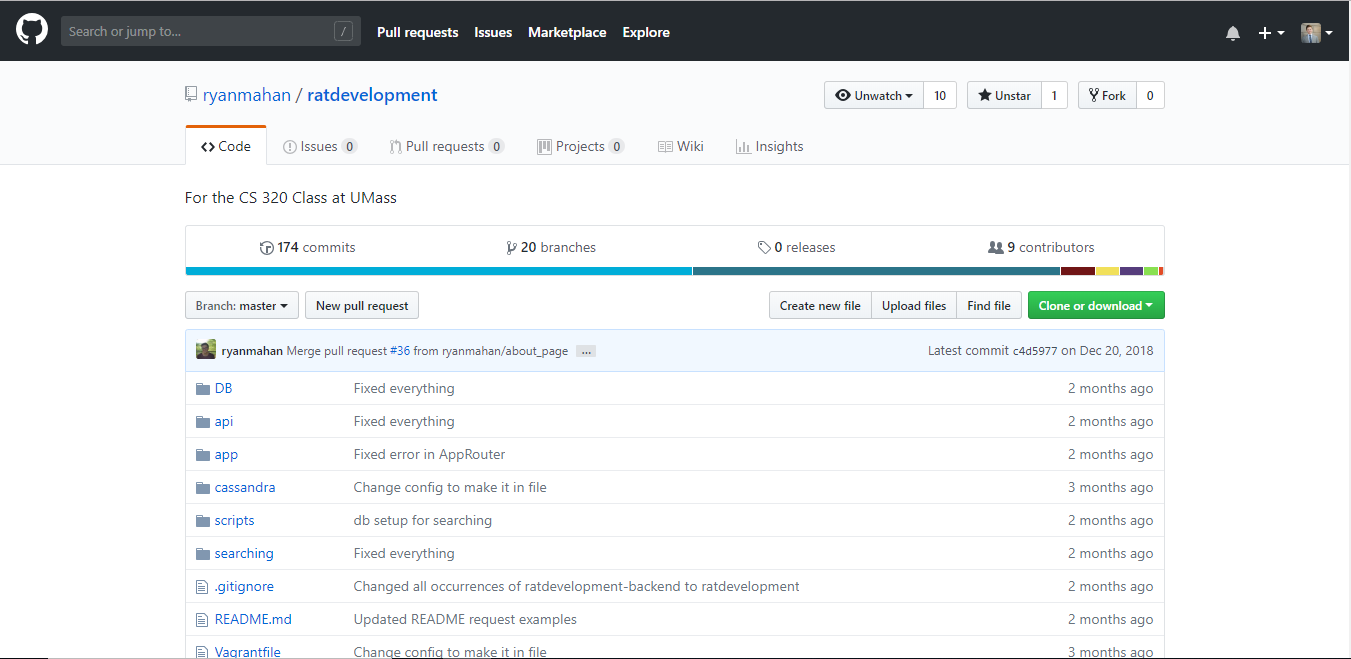The height and width of the screenshot is (659, 1351).
Task: Click the releases tag icon
Action: click(764, 248)
